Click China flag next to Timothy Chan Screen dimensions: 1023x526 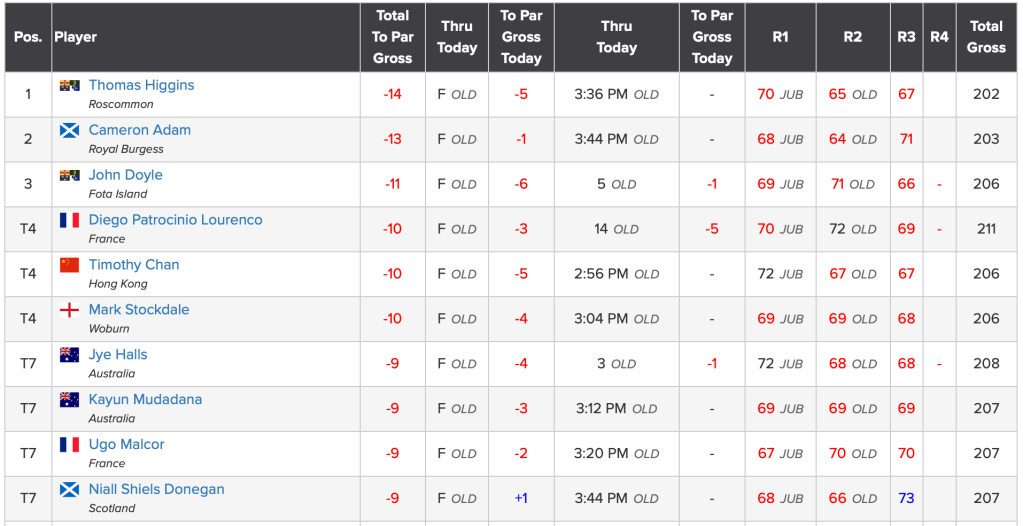[x=69, y=265]
